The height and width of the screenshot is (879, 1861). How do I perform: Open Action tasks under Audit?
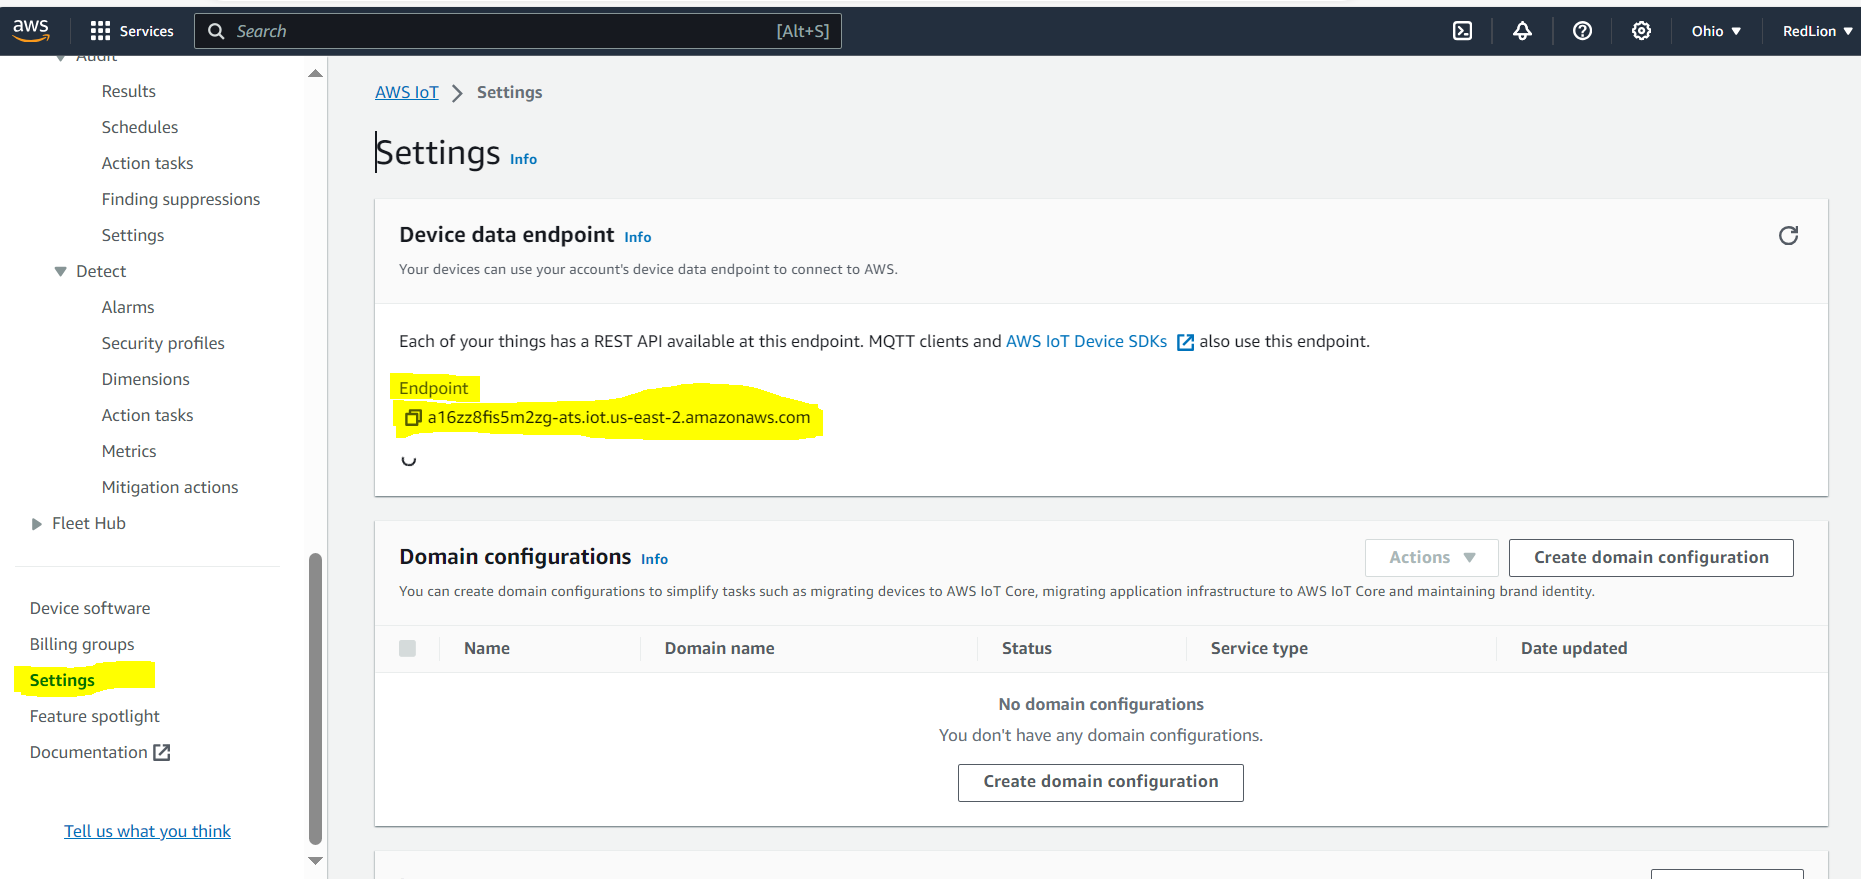(147, 163)
